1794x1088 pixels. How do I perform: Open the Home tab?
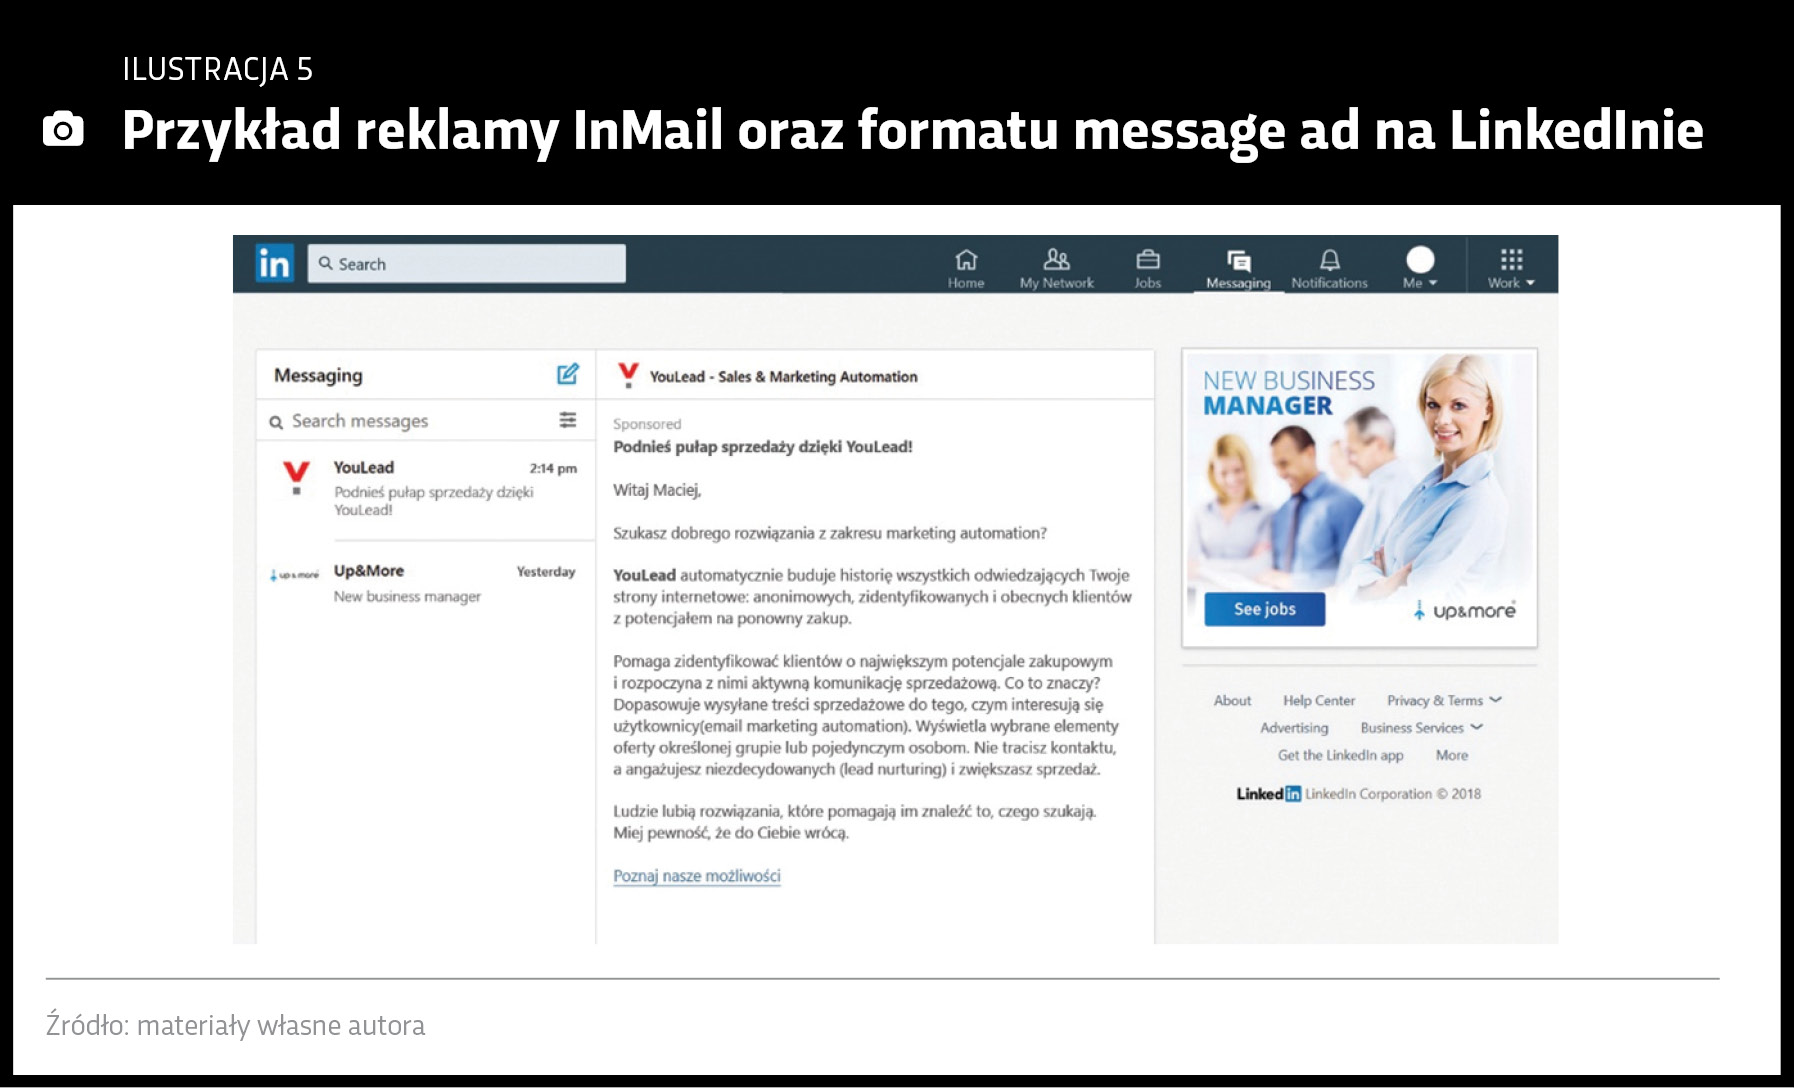(966, 269)
